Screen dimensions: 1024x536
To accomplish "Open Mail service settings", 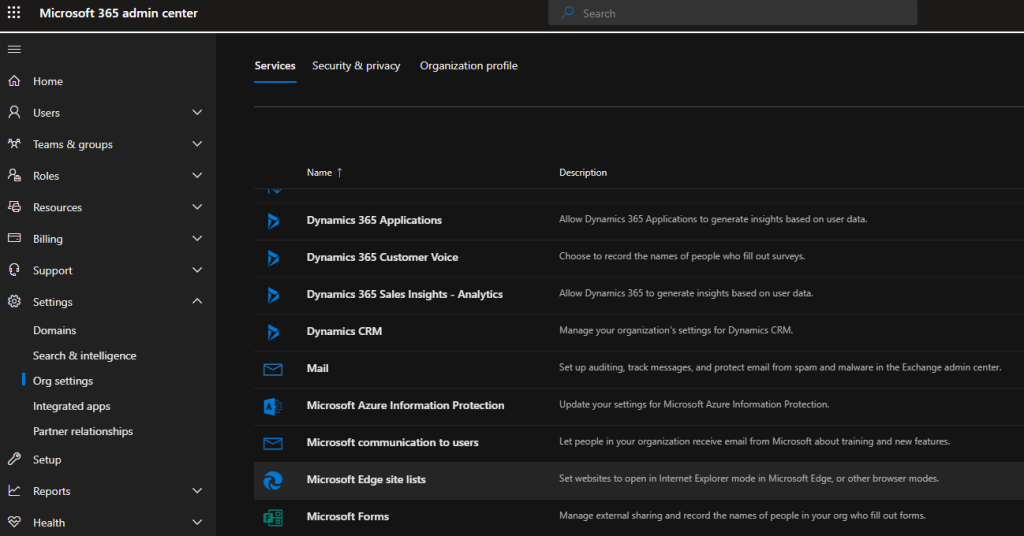I will click(x=317, y=368).
